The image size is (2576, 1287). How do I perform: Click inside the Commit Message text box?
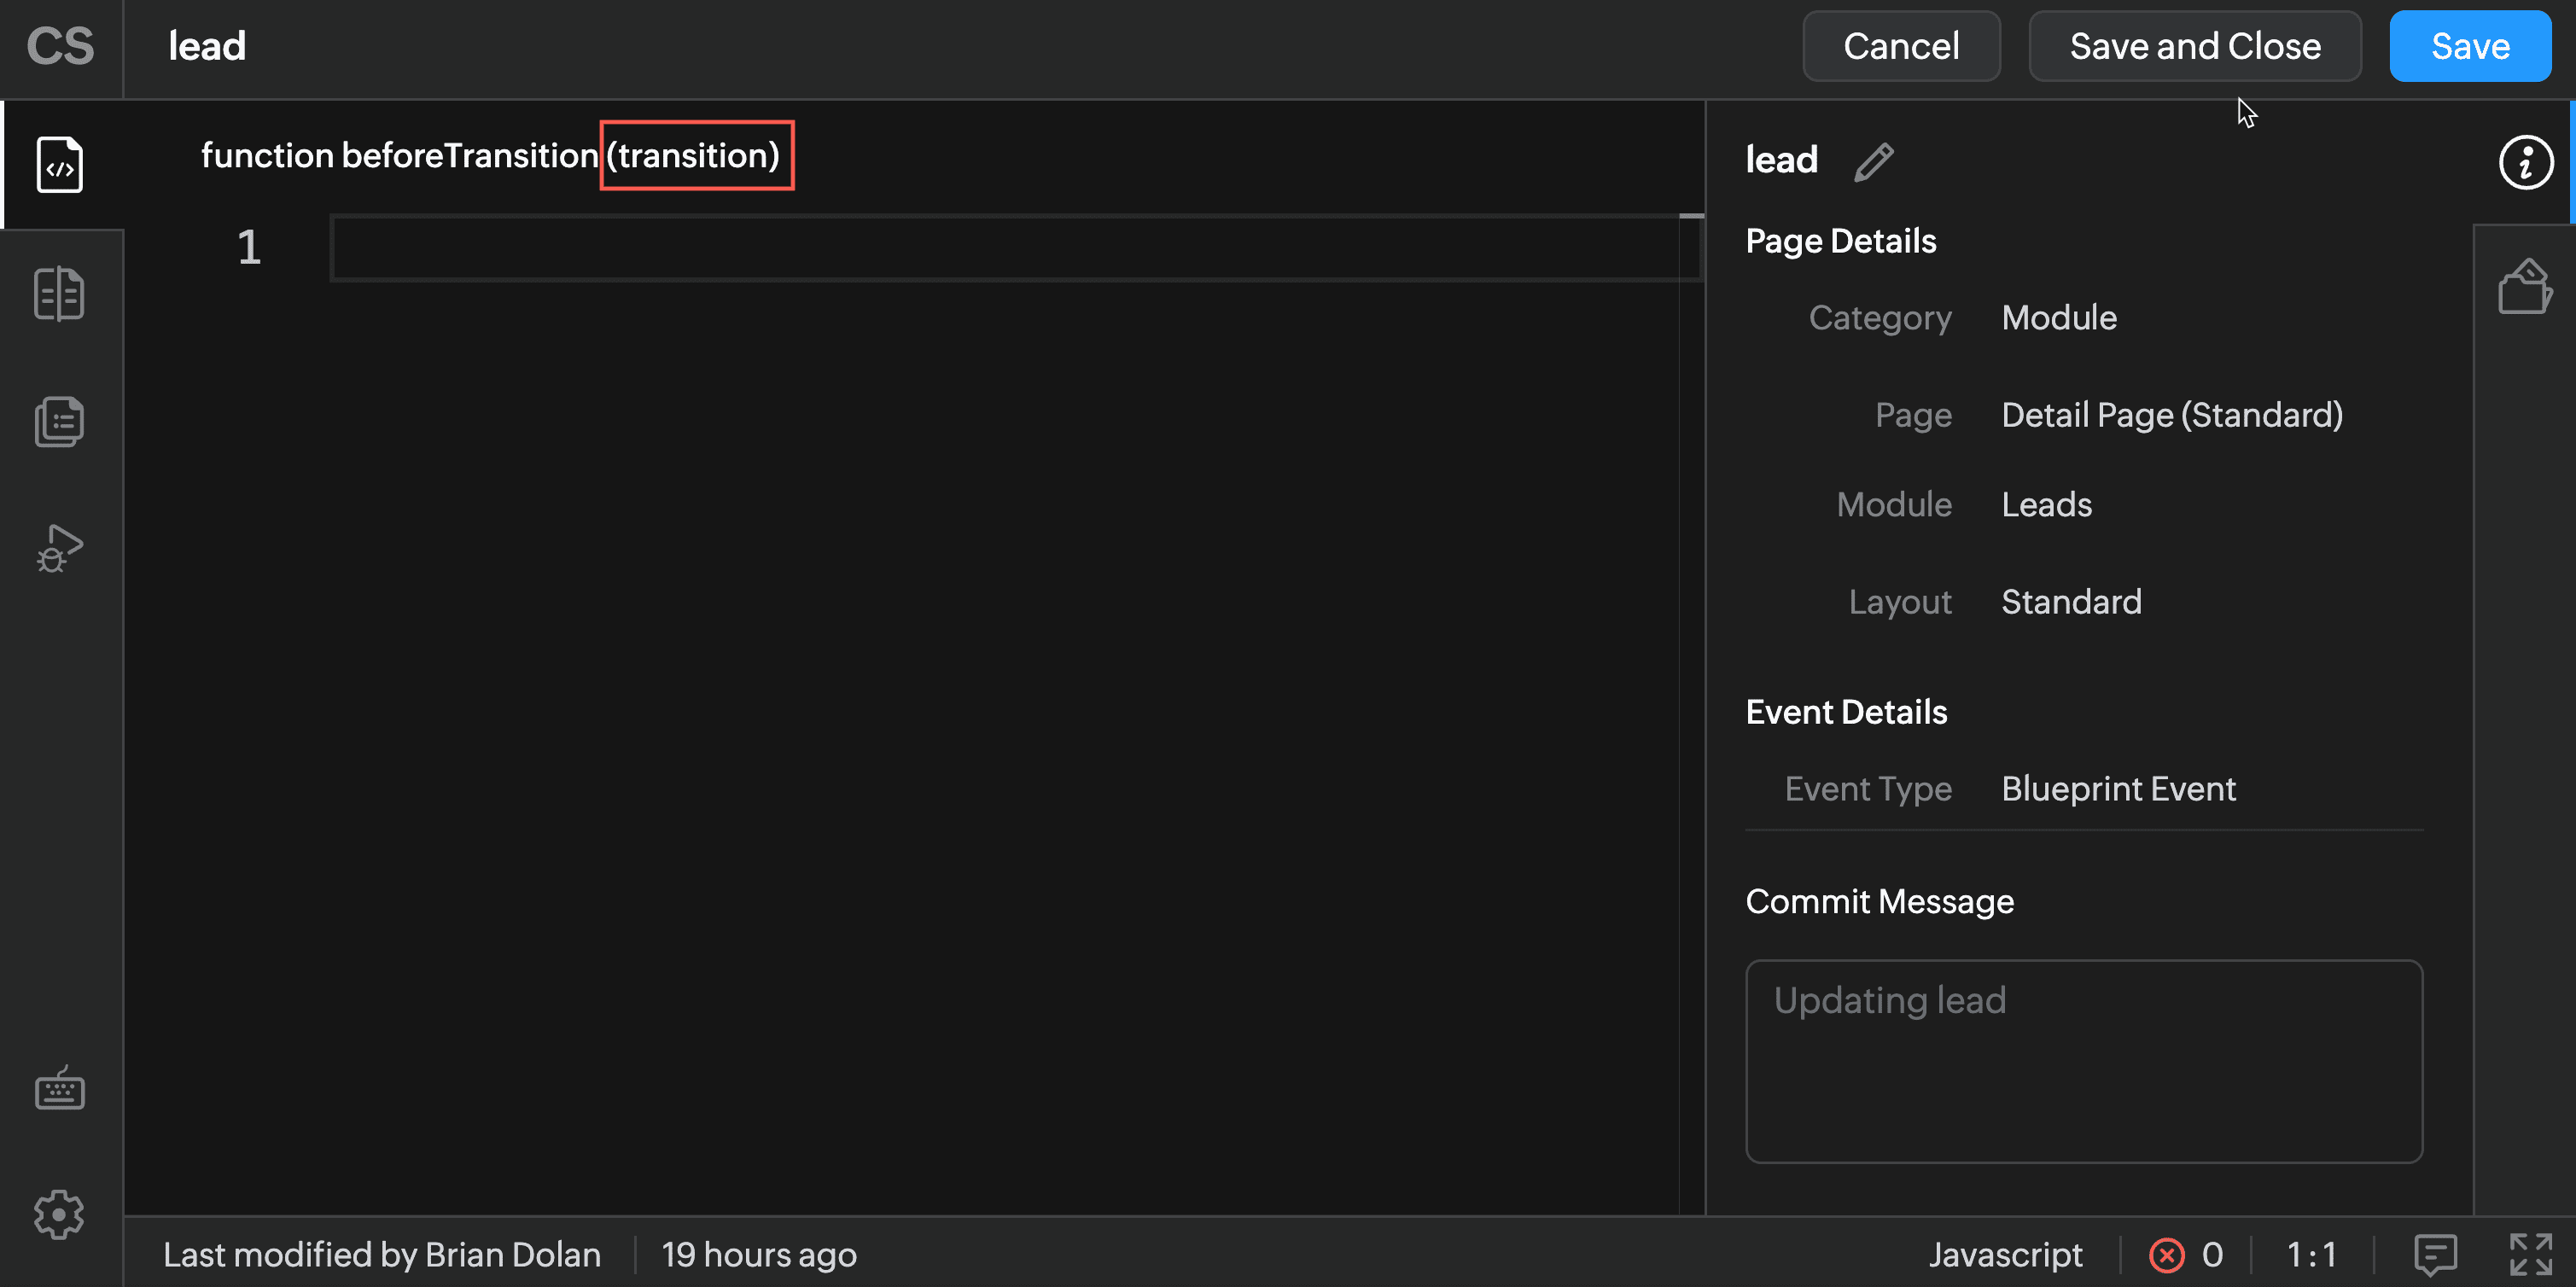(x=2083, y=1061)
